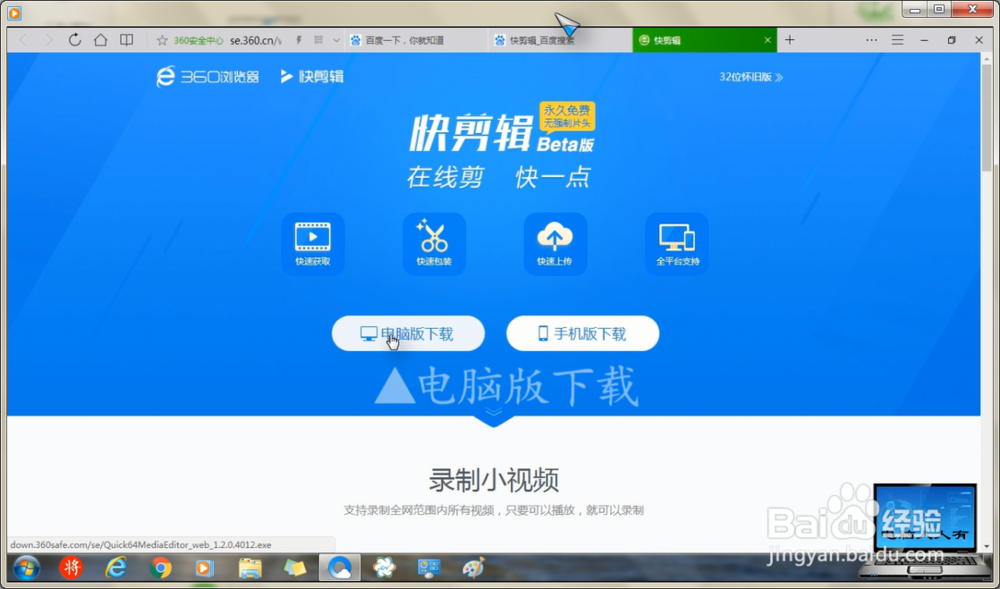Open a new tab with plus button
Viewport: 1000px width, 589px height.
790,40
